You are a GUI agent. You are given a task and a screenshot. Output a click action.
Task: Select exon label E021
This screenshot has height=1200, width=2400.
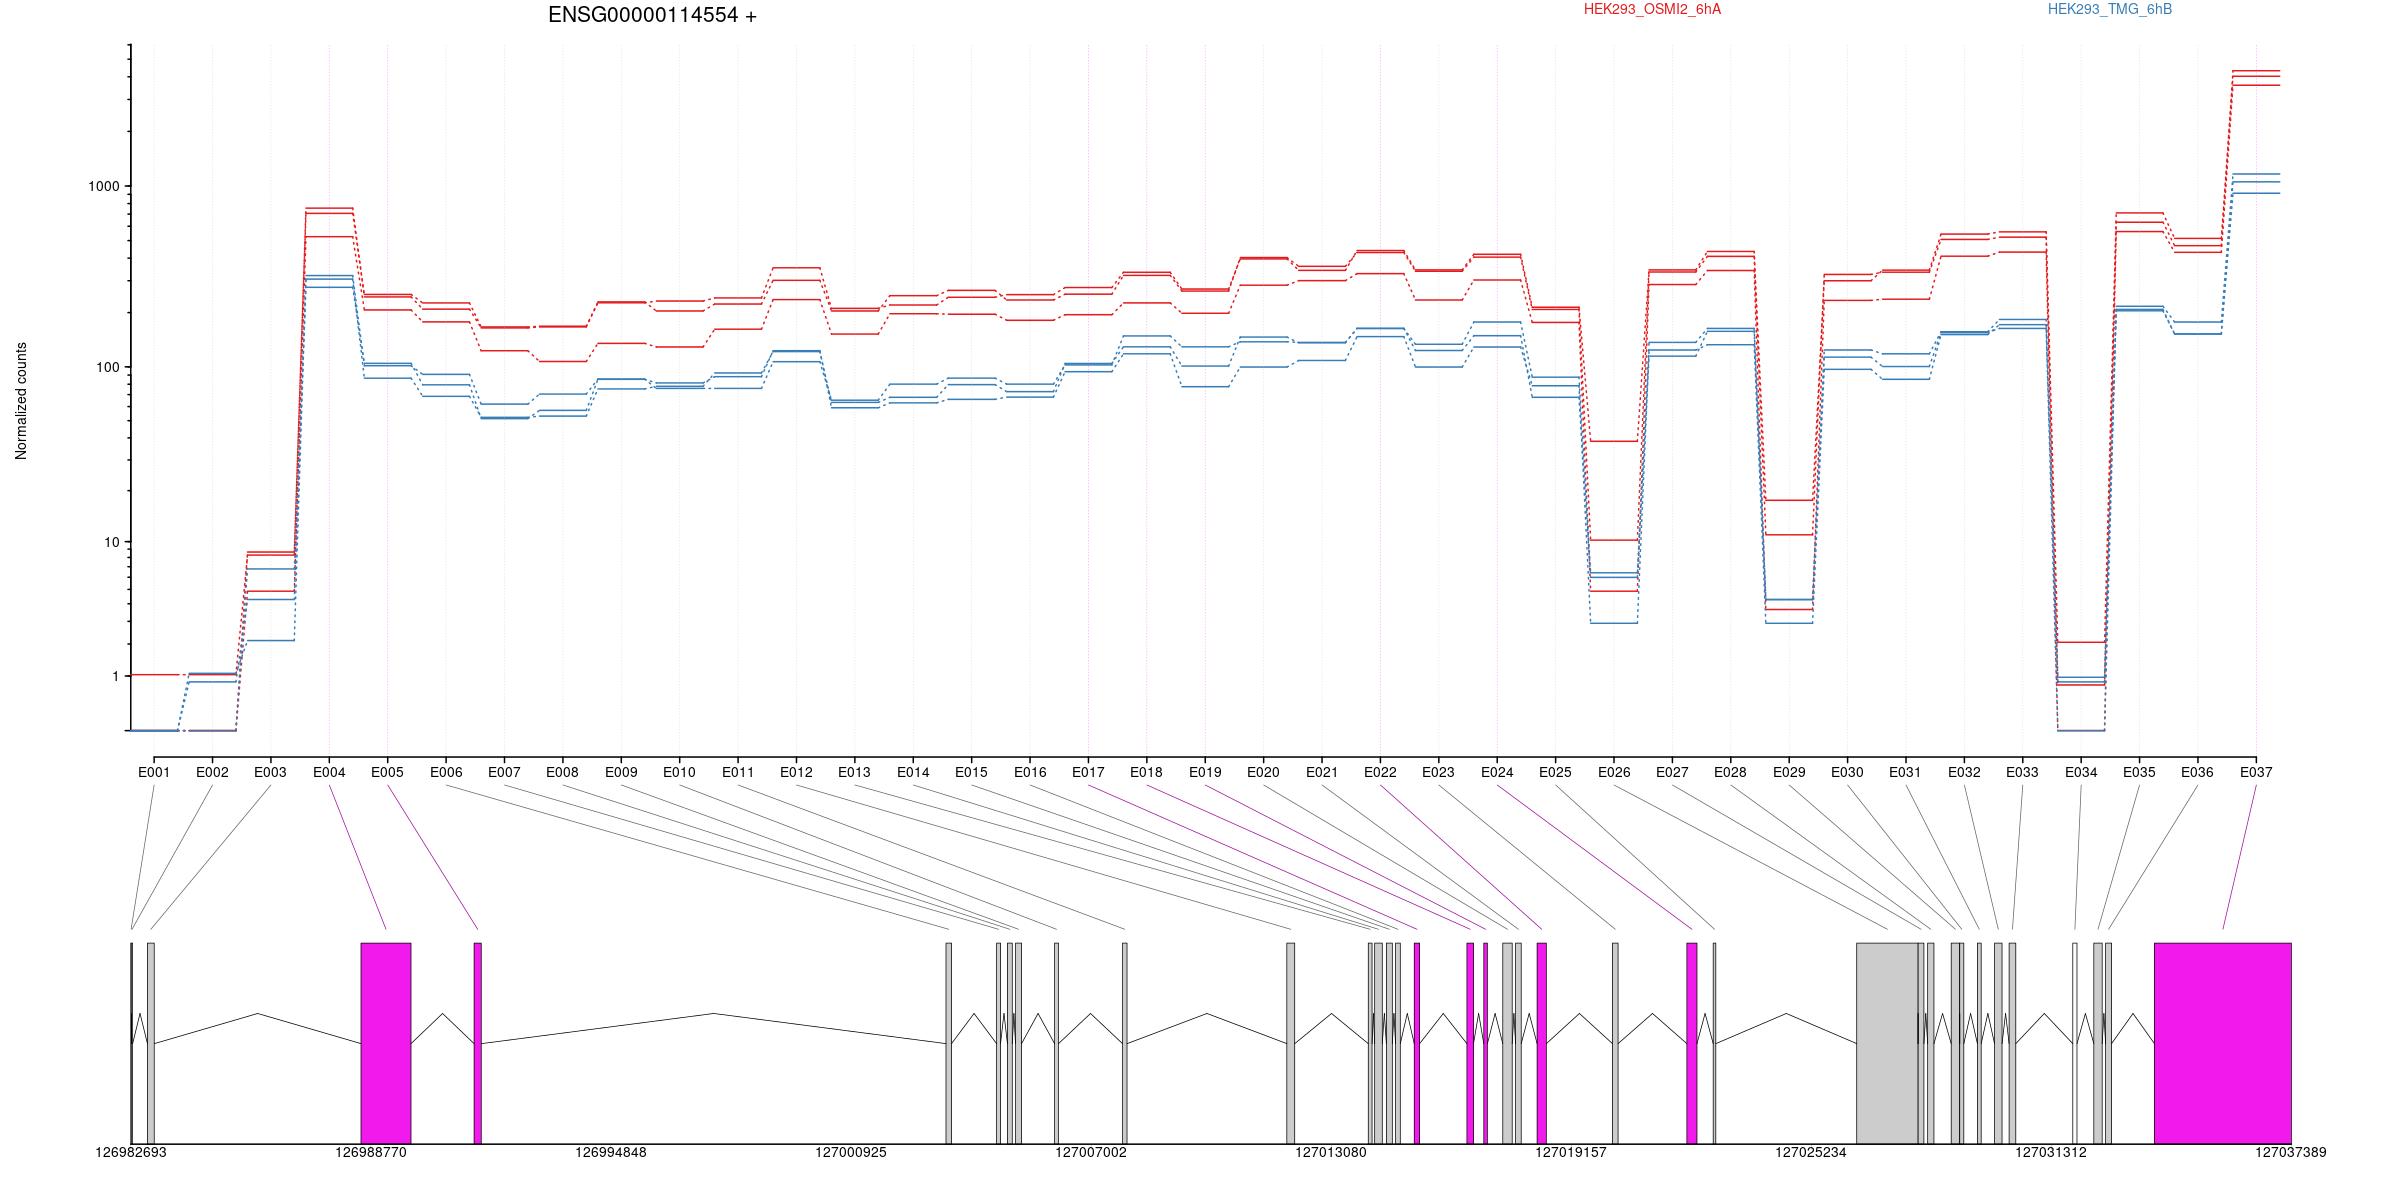pos(1322,772)
